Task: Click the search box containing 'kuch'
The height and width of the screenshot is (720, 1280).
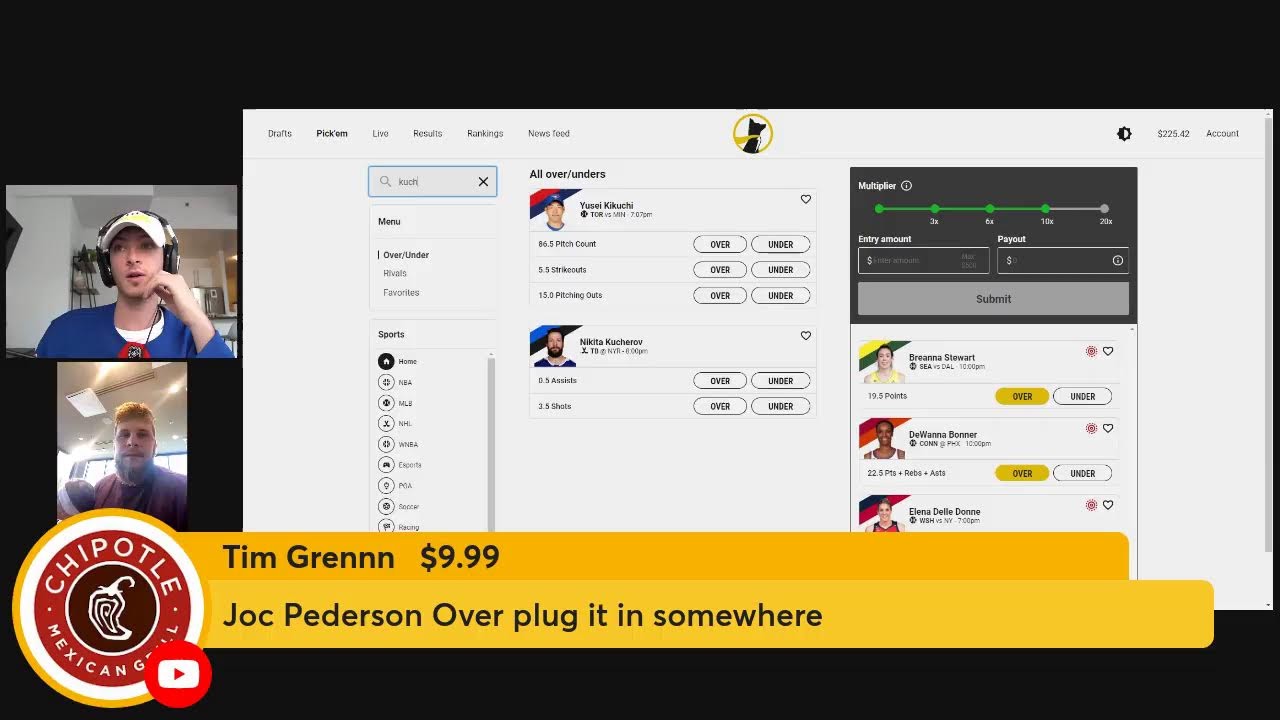Action: click(x=433, y=181)
